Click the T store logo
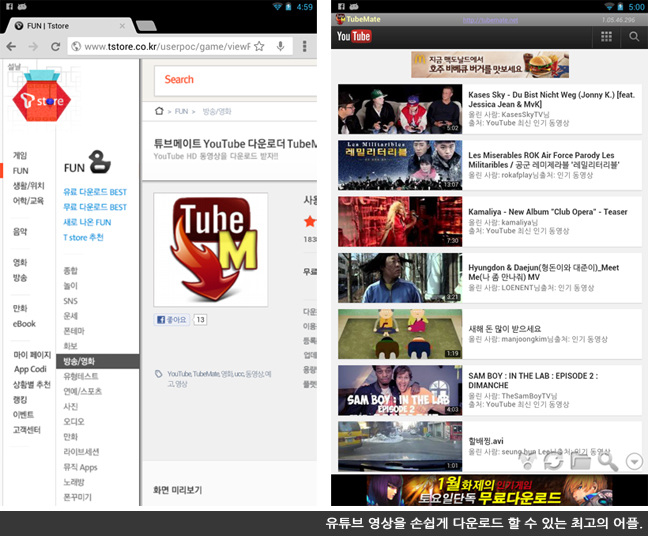 [x=41, y=96]
